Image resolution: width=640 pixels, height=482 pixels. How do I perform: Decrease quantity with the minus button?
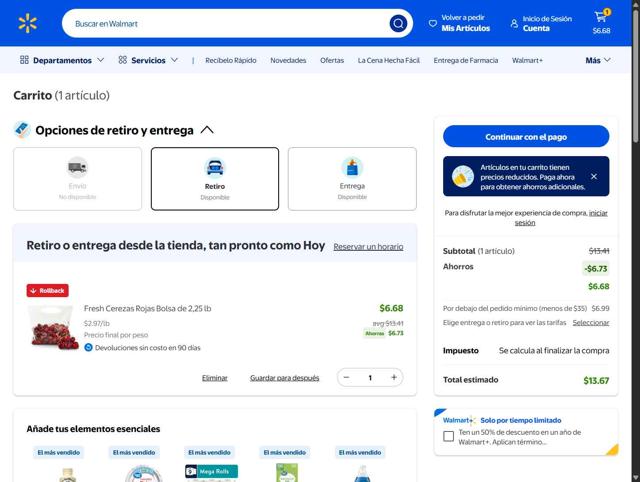tap(346, 377)
